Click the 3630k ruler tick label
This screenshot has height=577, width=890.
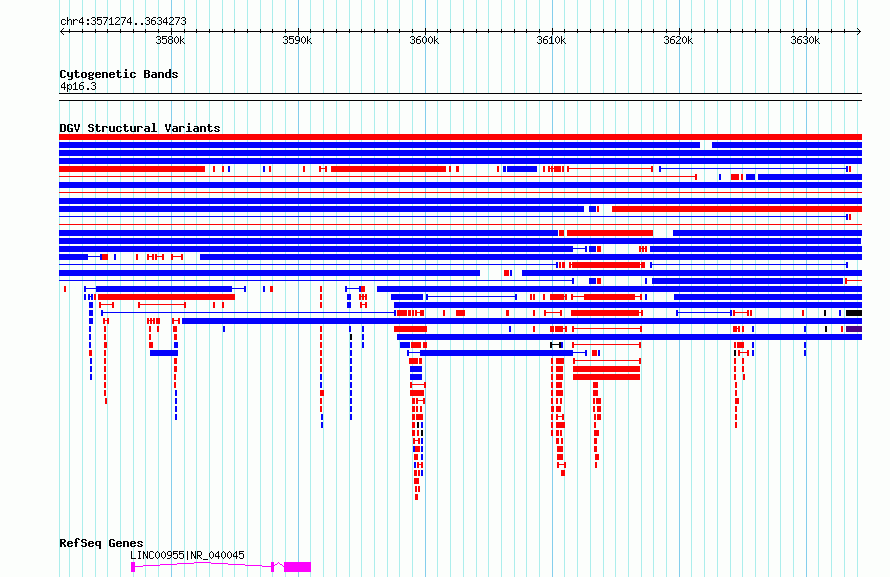click(x=805, y=41)
